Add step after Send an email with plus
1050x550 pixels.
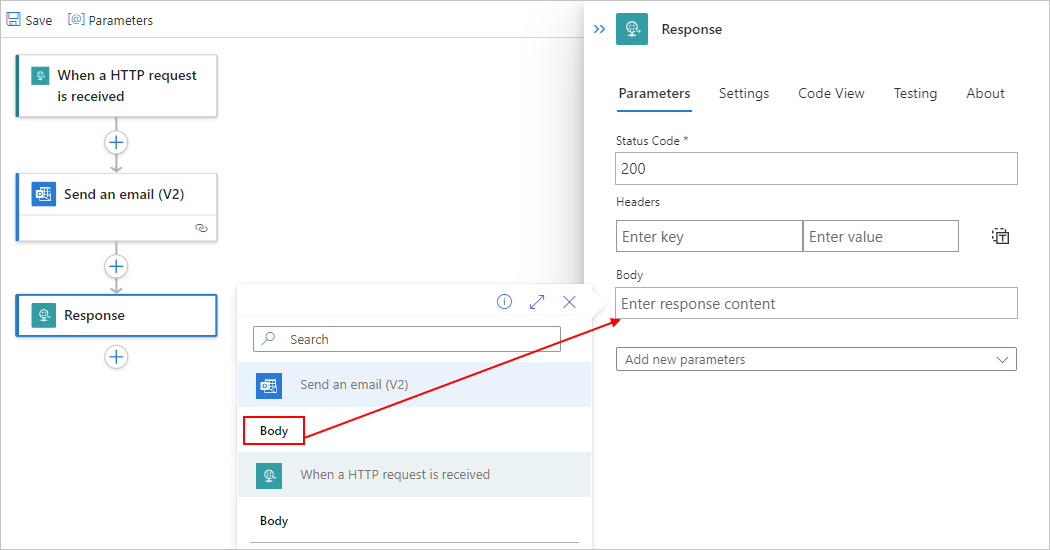click(x=116, y=266)
